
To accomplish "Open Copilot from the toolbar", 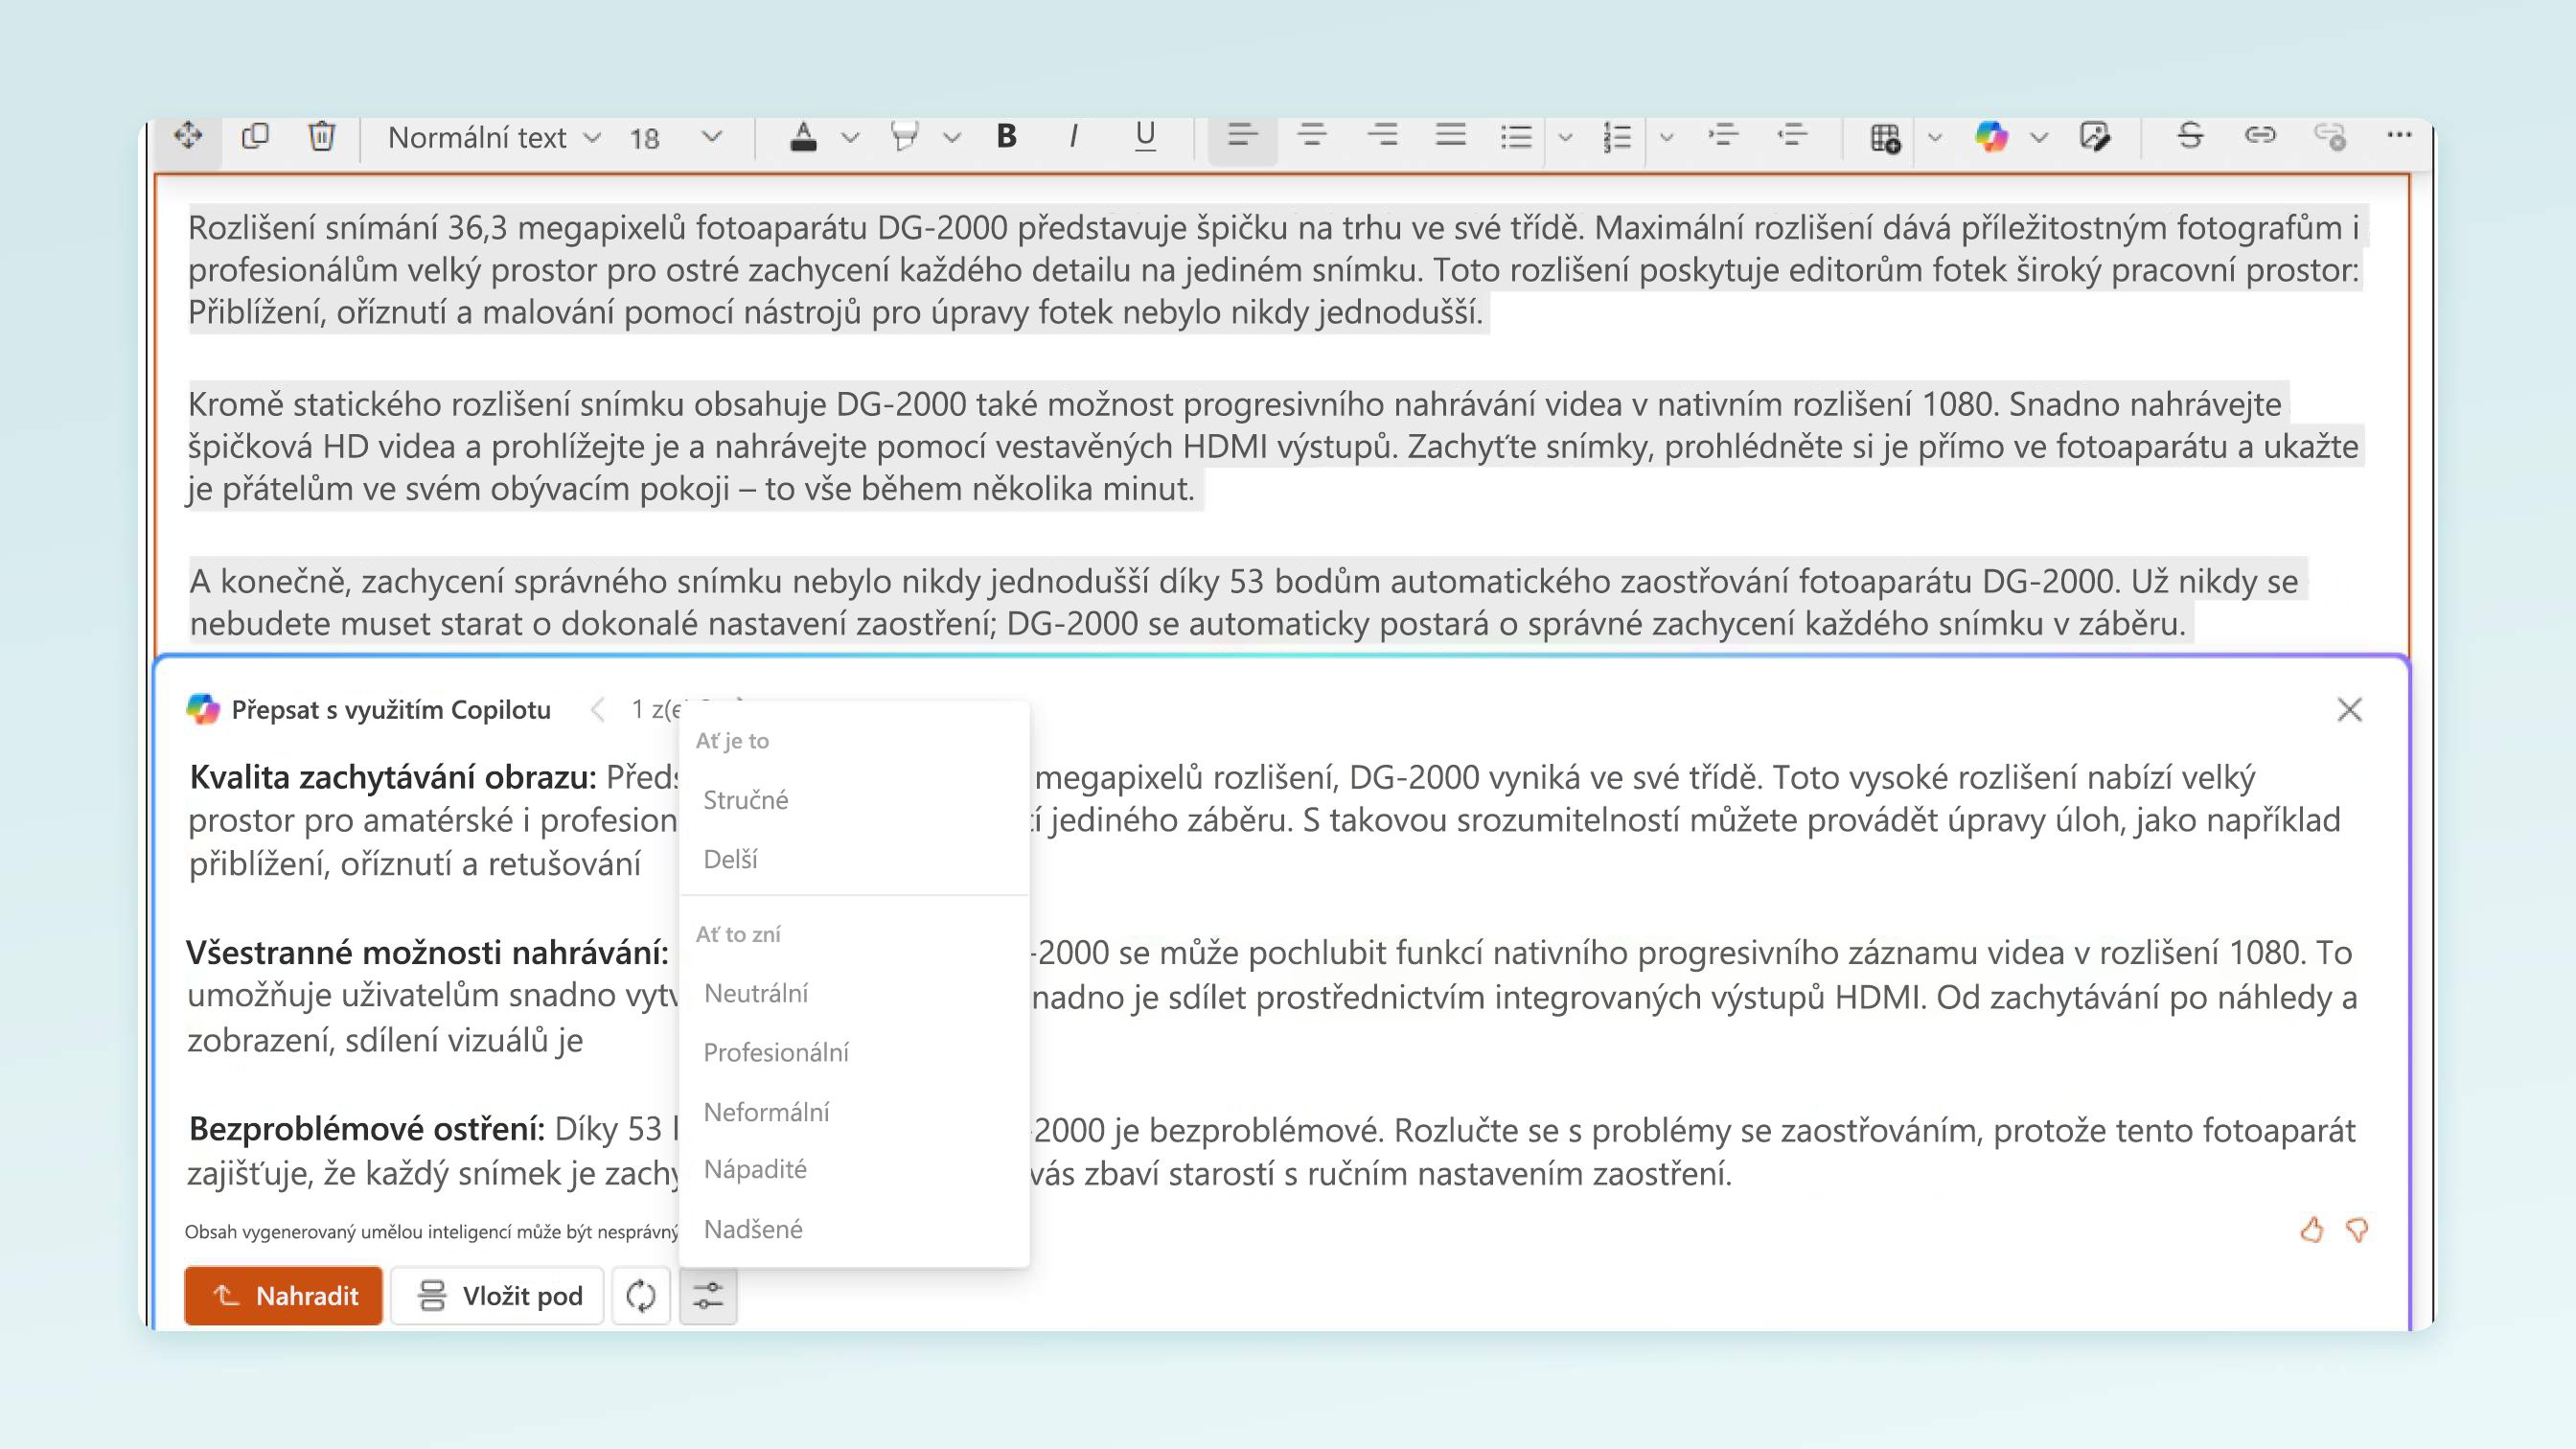I will pyautogui.click(x=1991, y=136).
